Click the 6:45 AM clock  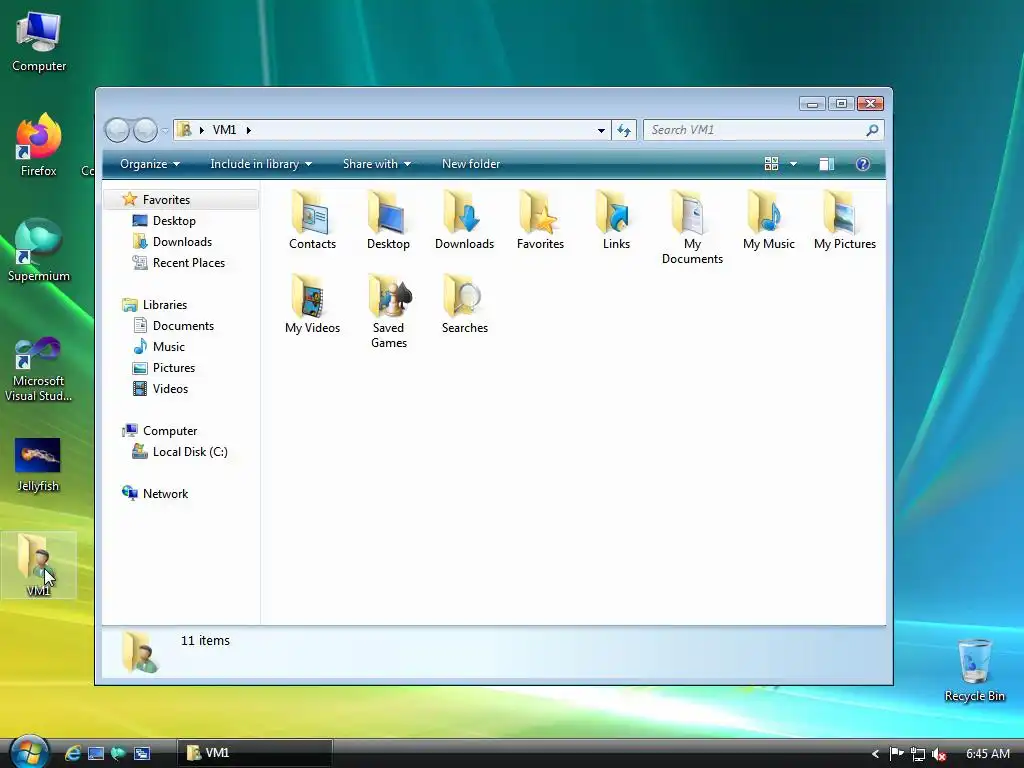[988, 754]
